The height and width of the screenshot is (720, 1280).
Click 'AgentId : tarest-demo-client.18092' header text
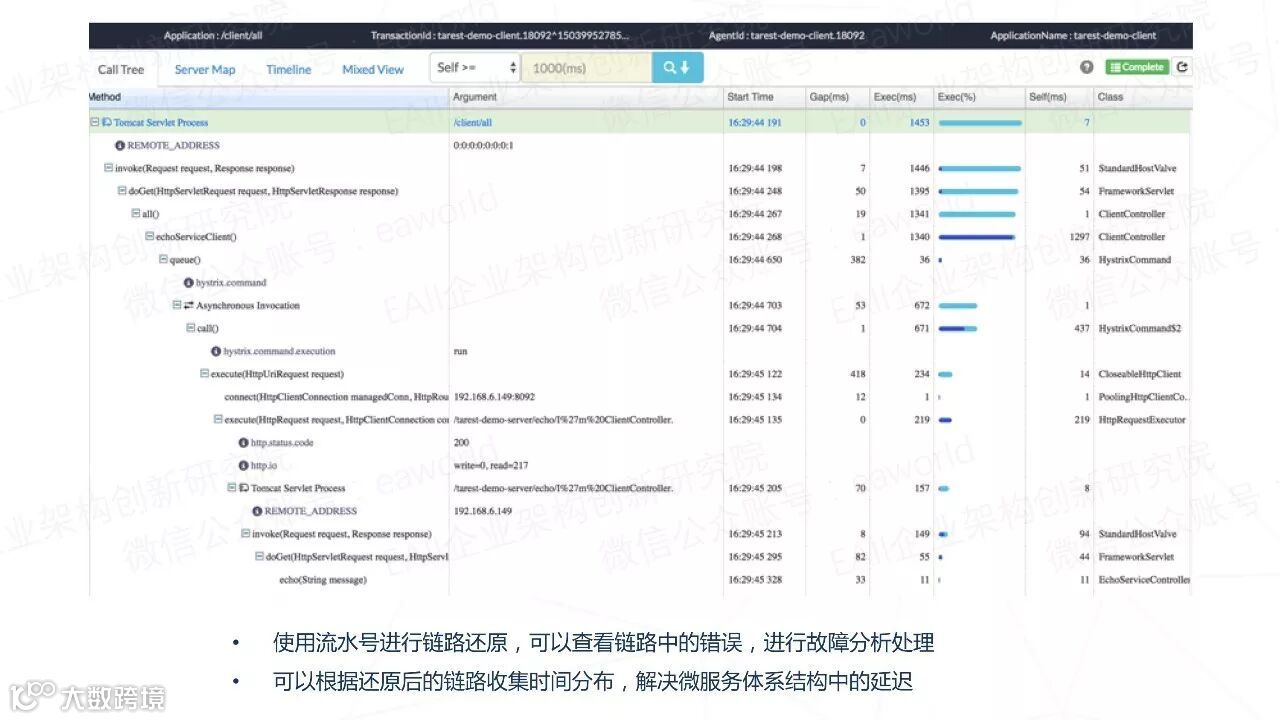tap(786, 36)
